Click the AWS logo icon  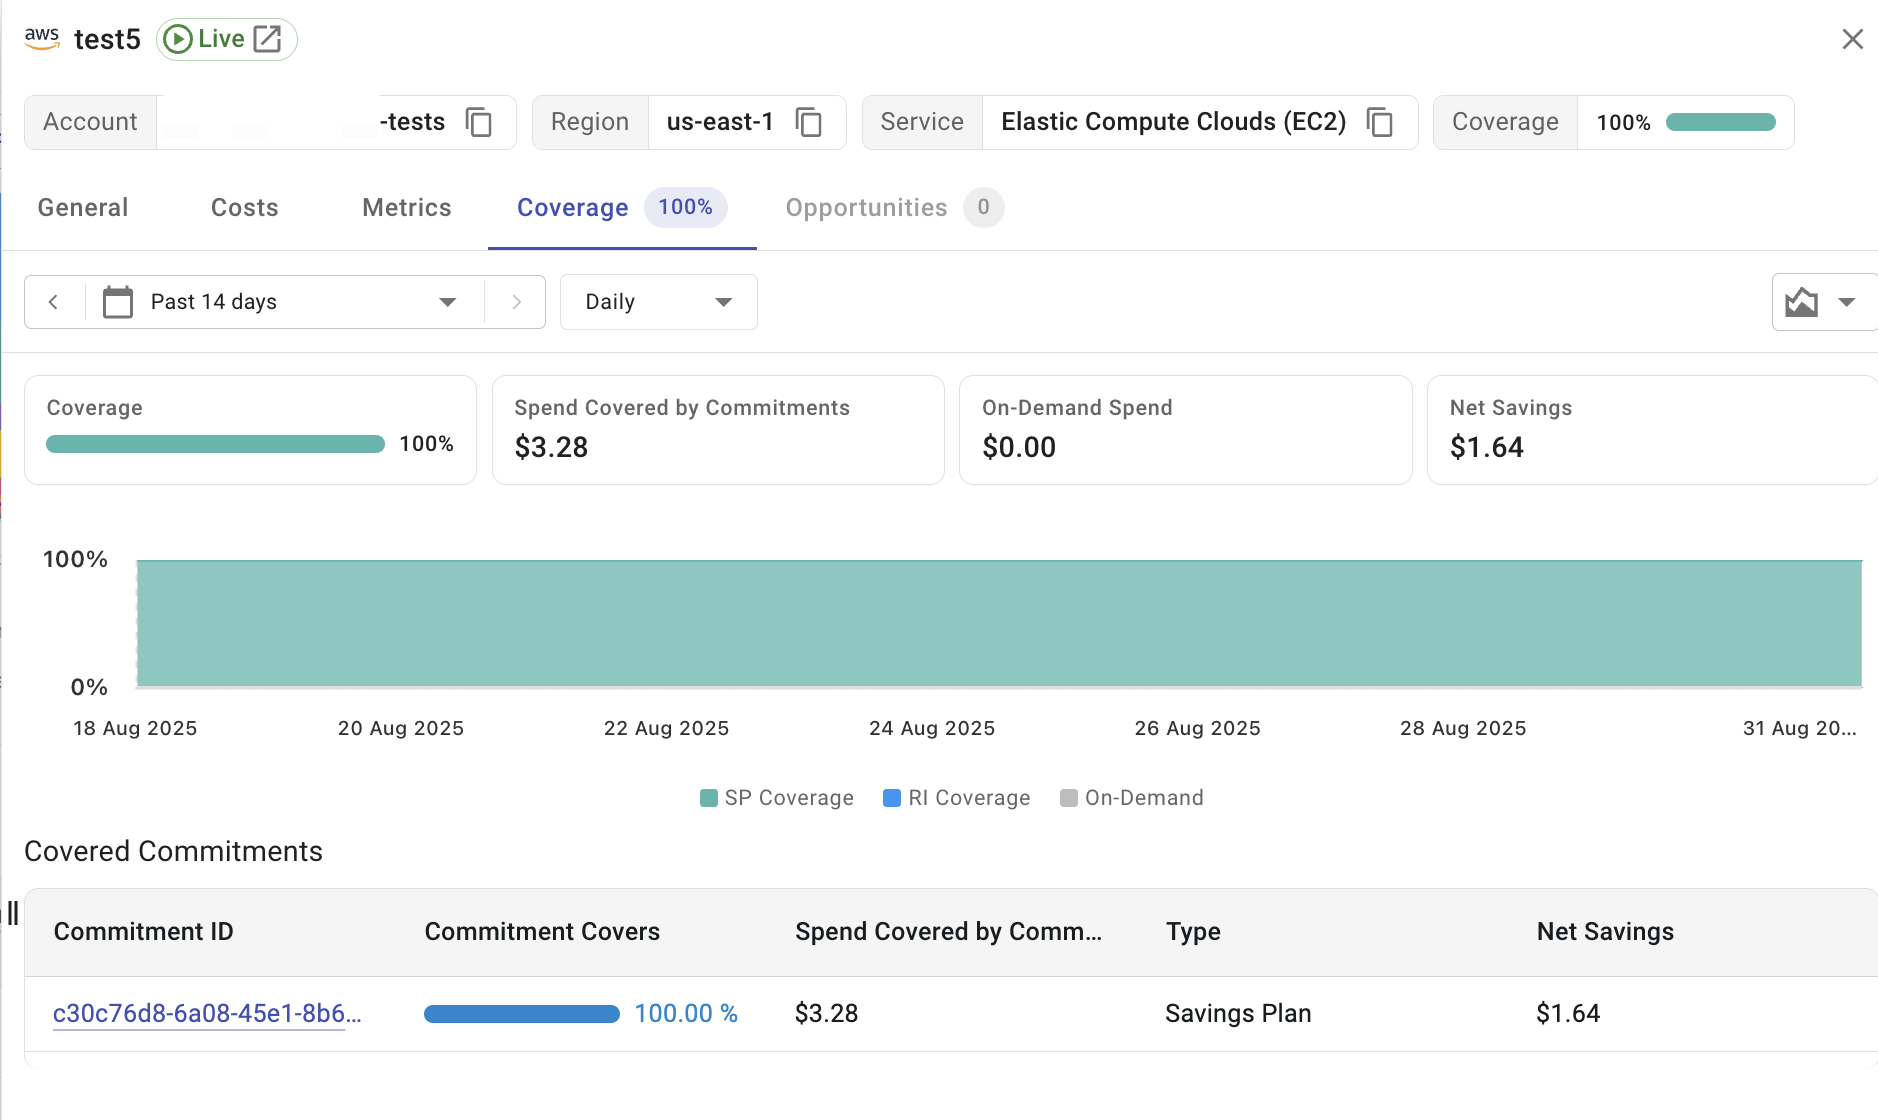(x=42, y=39)
